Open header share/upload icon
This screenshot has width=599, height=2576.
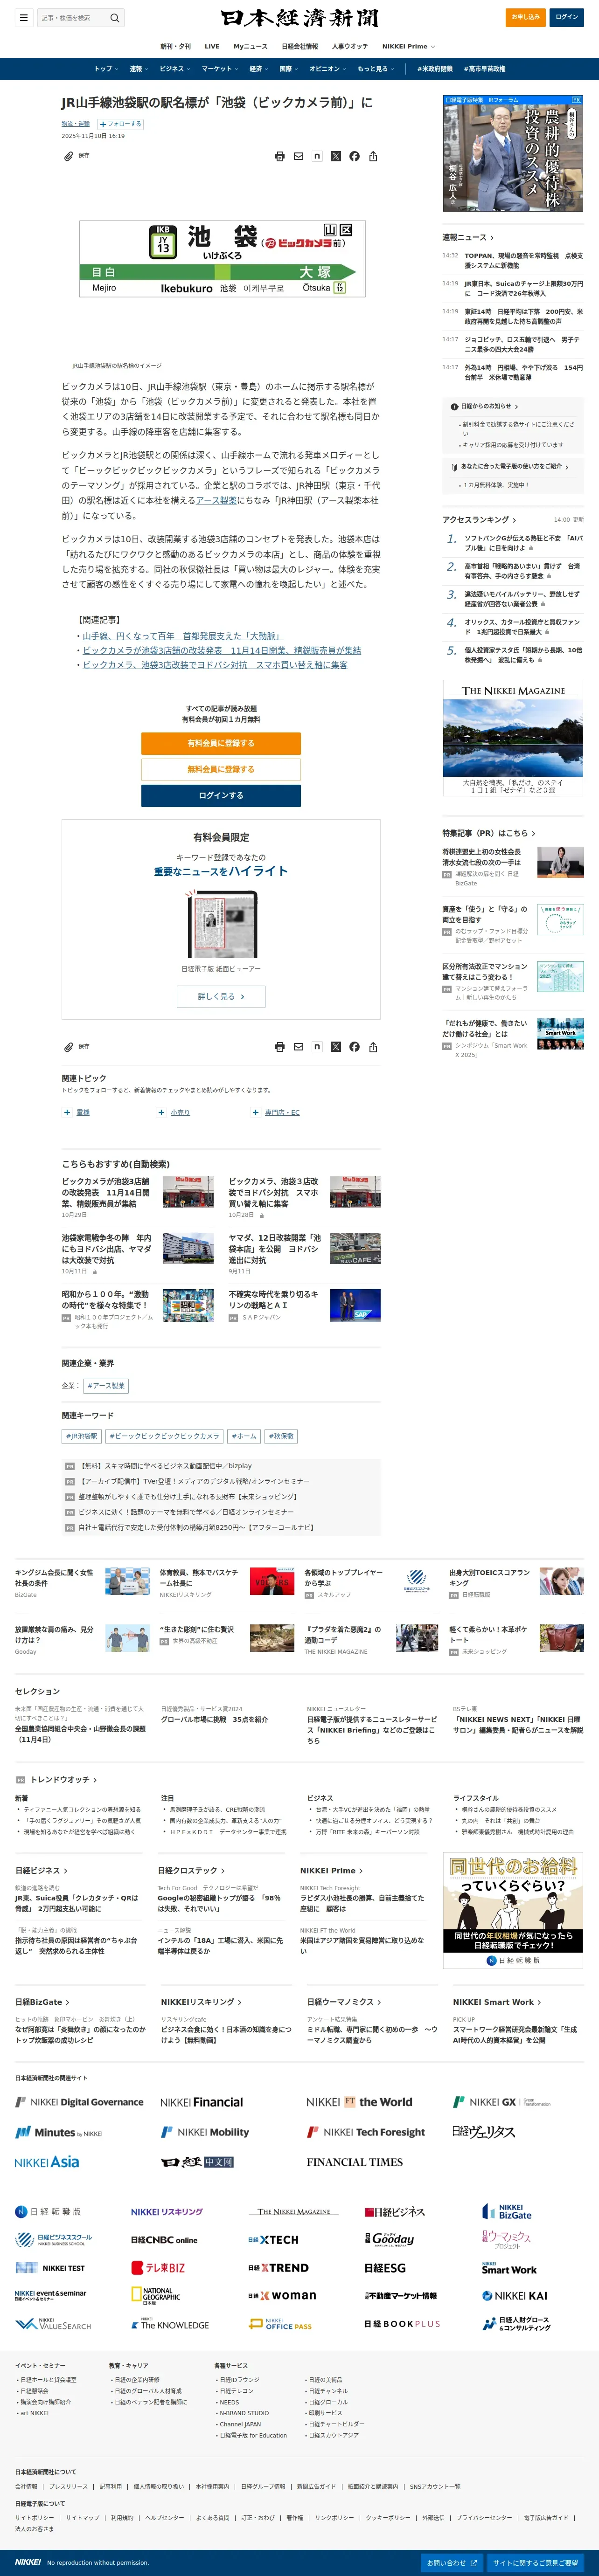point(373,156)
